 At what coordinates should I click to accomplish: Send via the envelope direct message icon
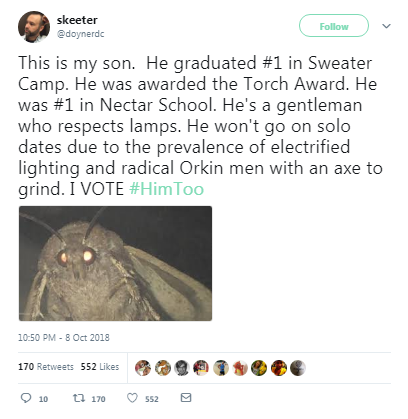[x=186, y=398]
